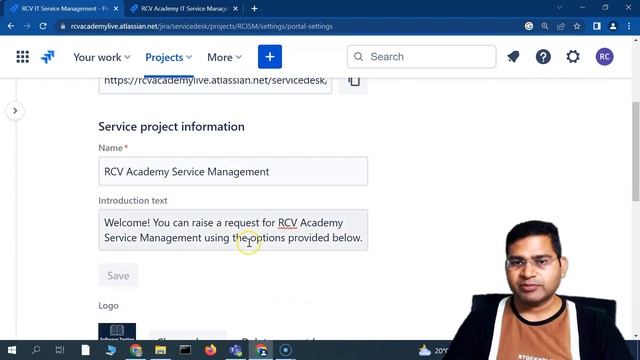Viewport: 640px width, 360px height.
Task: Open the browser zoom indicator icon
Action: point(544,26)
